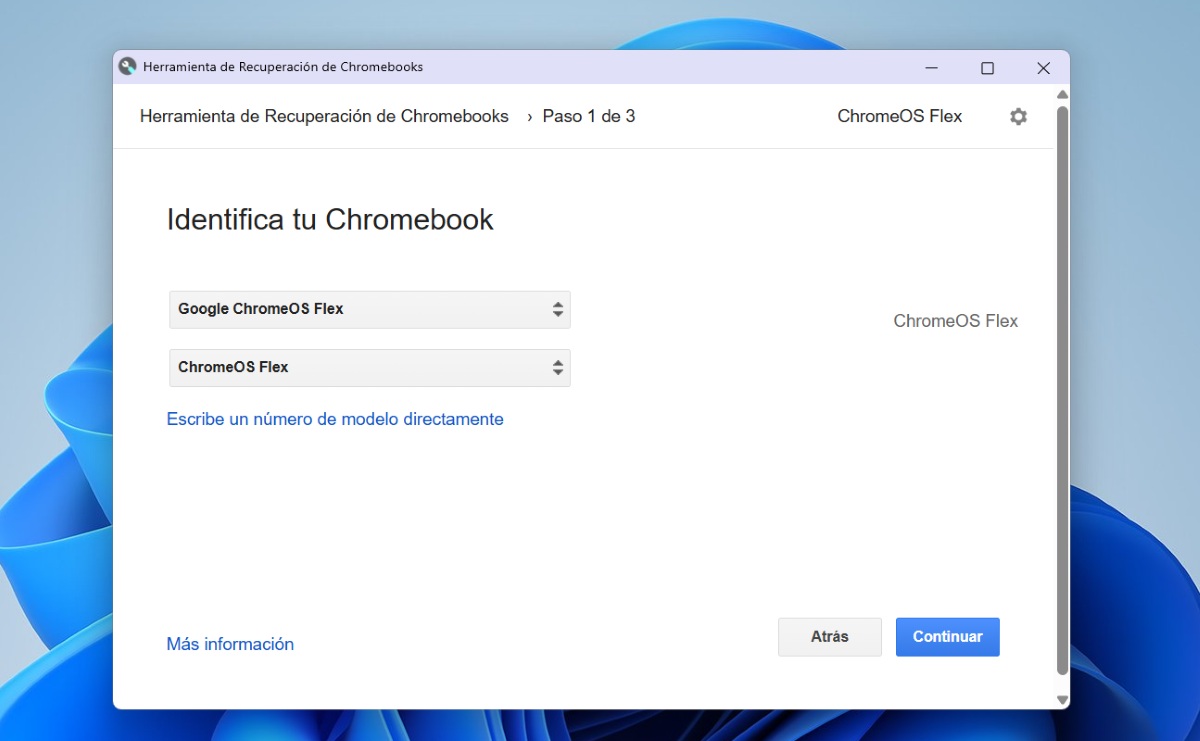Open the ChromeOS Flex product dropdown

point(370,367)
